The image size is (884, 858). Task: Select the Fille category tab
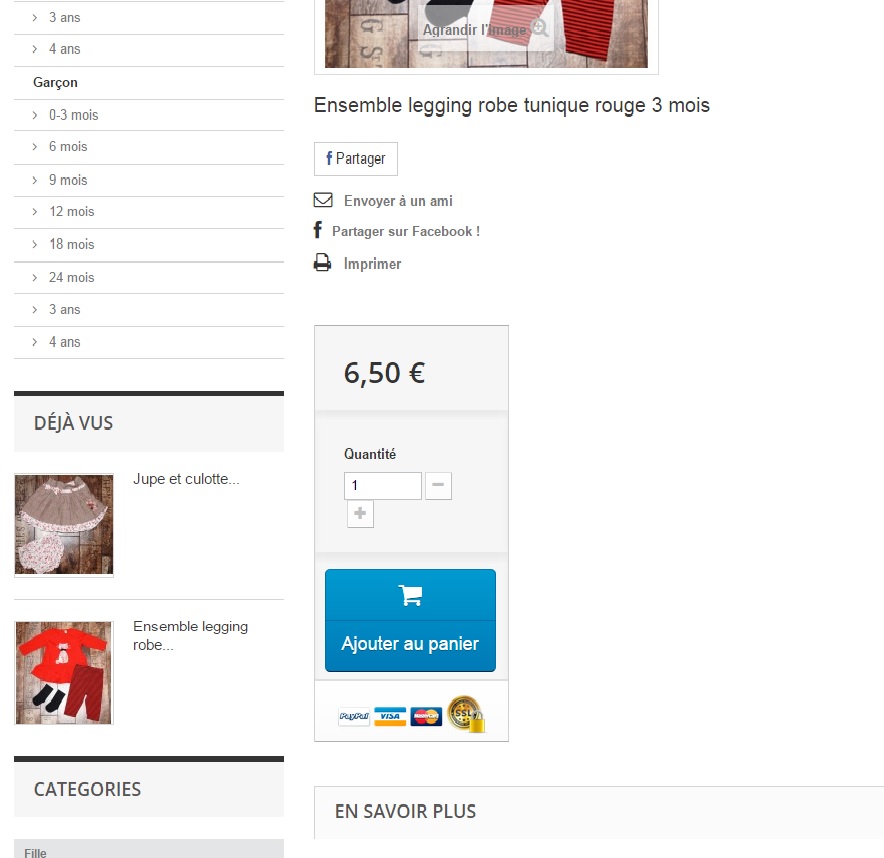(149, 849)
